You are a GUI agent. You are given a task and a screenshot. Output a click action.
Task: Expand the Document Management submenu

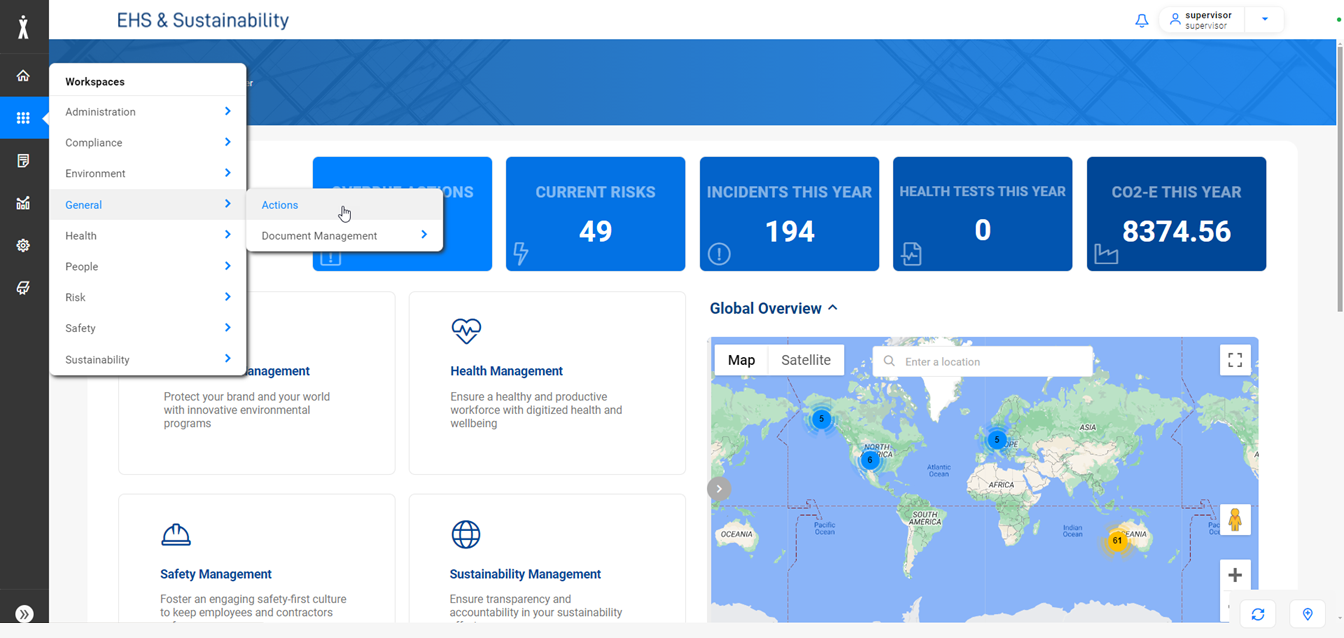click(344, 236)
